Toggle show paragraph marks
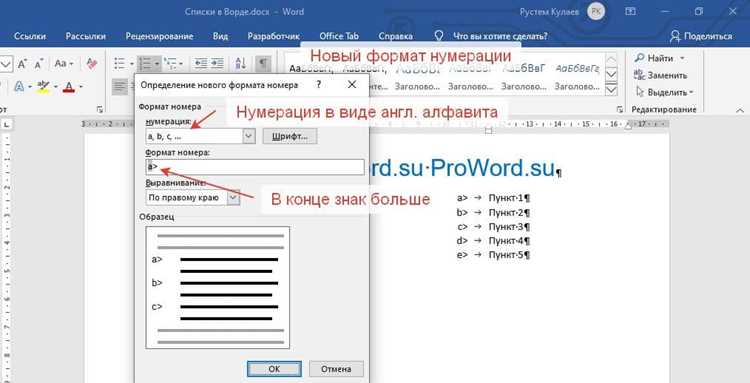Image resolution: width=750 pixels, height=383 pixels. point(263,63)
